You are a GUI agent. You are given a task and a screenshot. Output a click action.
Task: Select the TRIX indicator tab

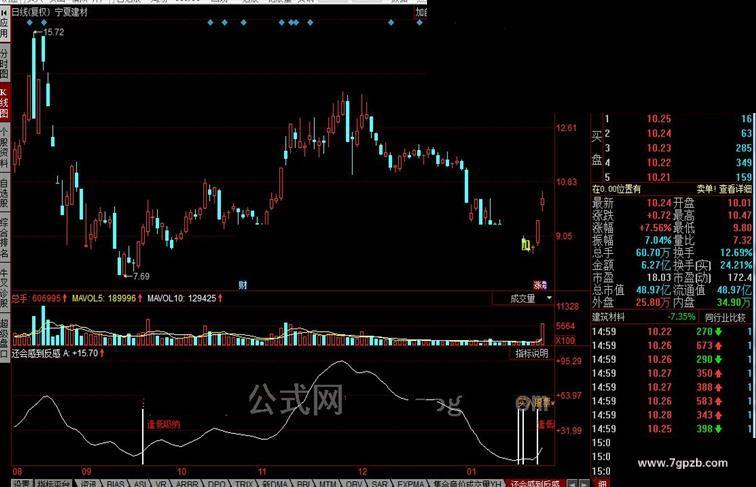coord(243,483)
